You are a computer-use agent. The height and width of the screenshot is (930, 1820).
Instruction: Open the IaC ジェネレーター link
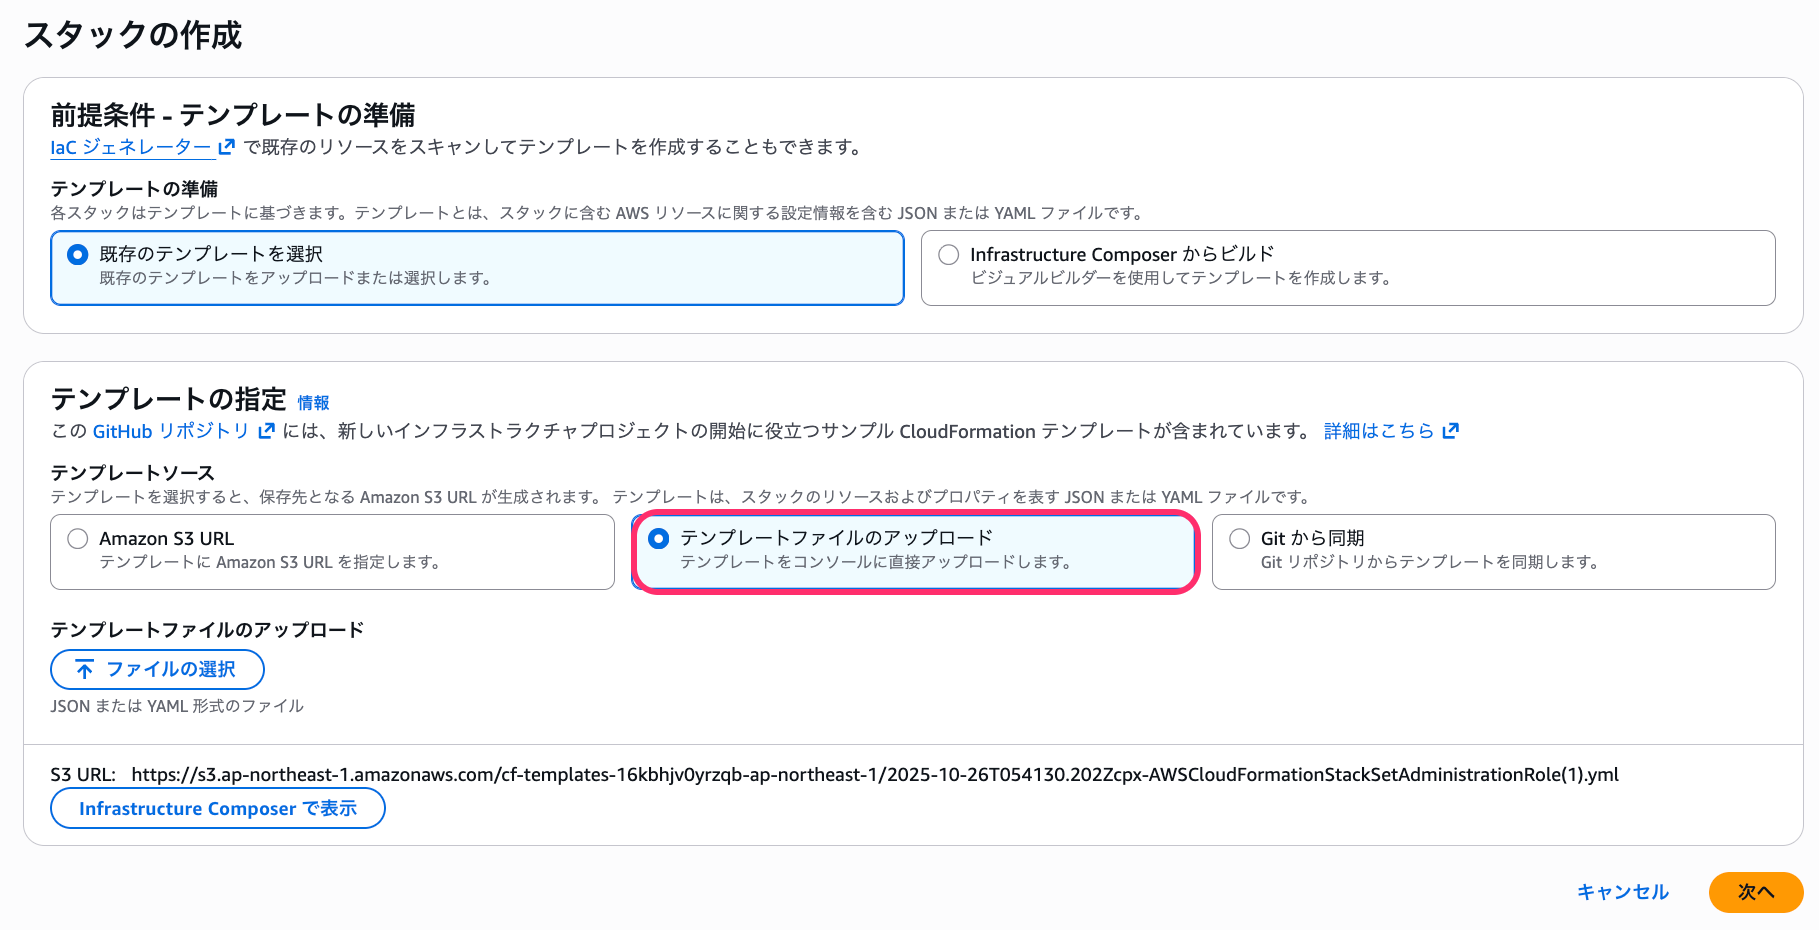click(x=131, y=147)
